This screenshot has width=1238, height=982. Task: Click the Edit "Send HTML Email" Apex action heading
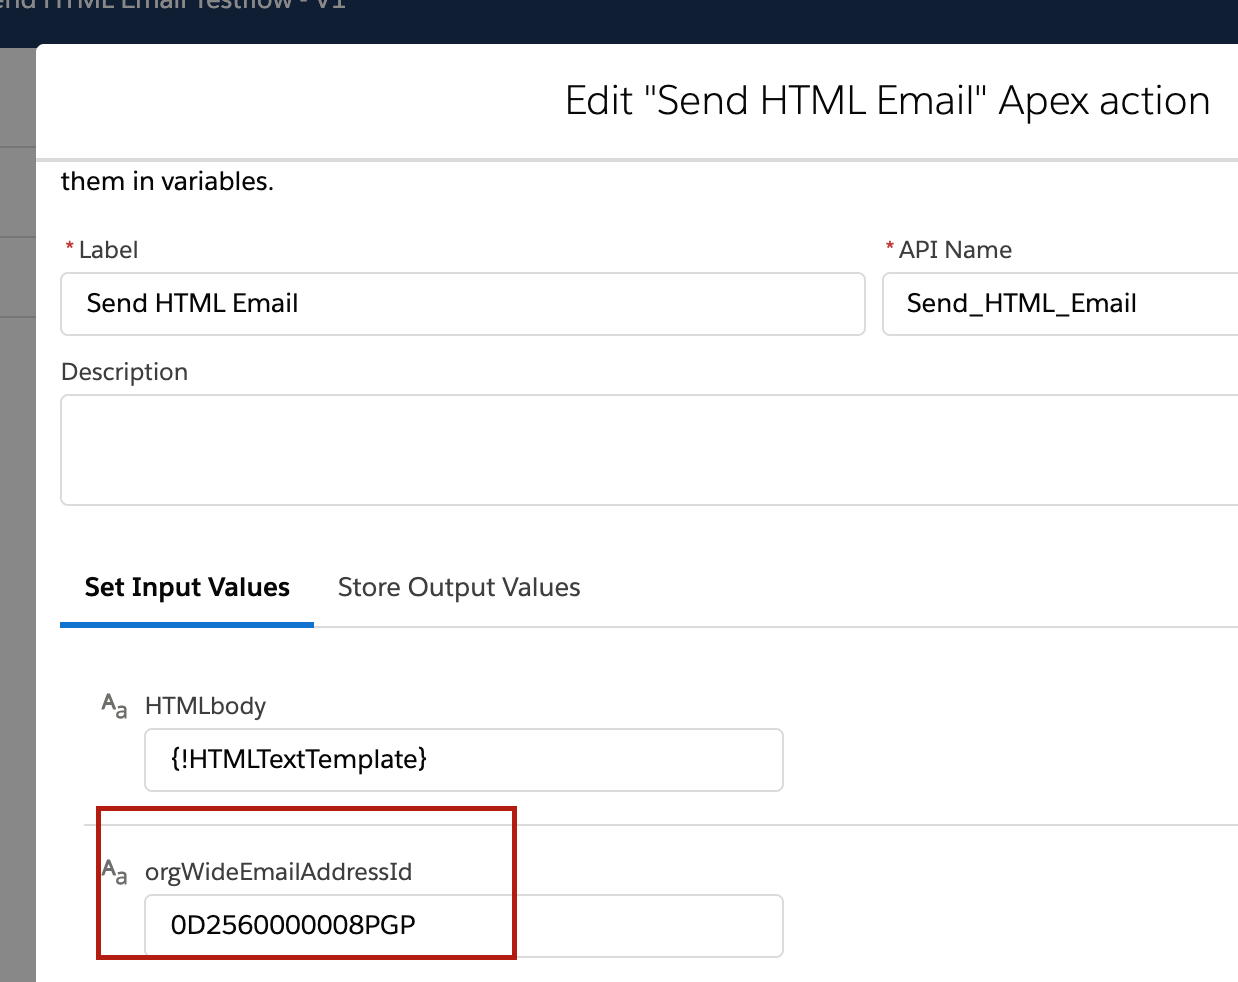887,101
